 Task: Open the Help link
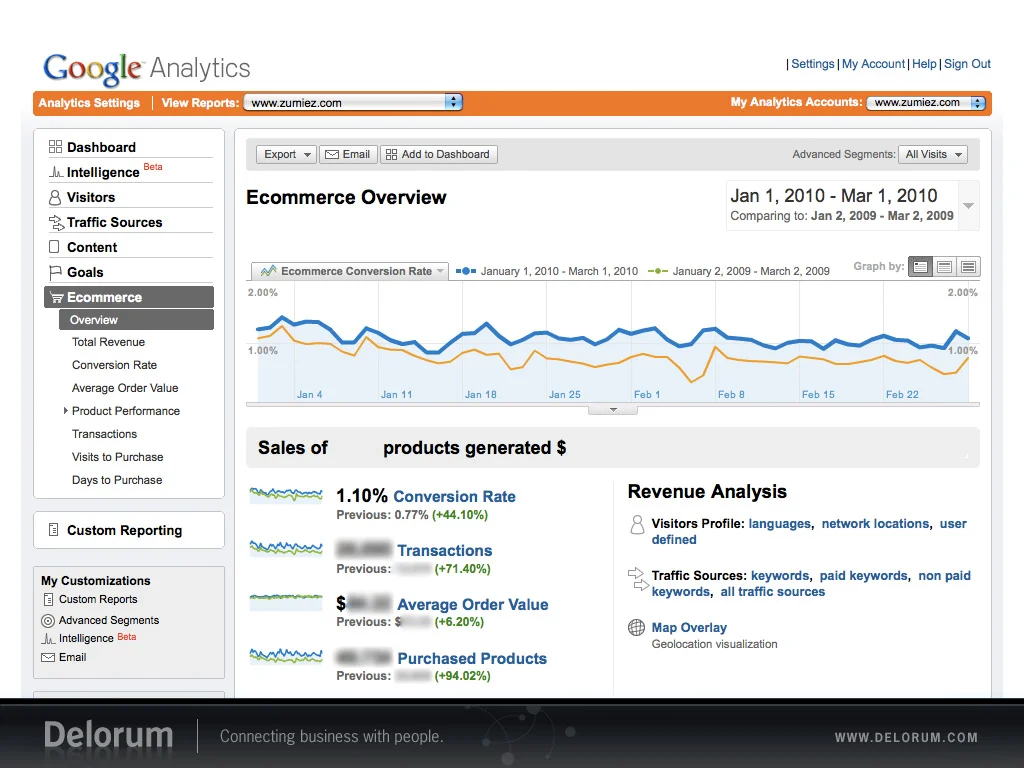tap(924, 64)
